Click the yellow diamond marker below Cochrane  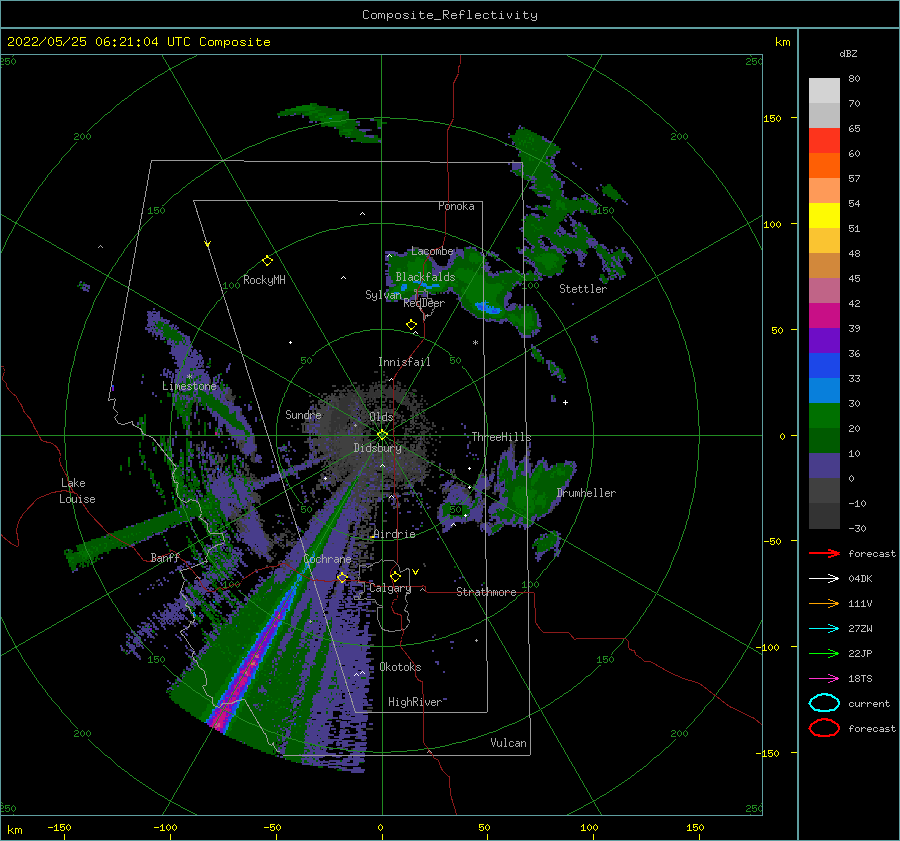pyautogui.click(x=342, y=577)
